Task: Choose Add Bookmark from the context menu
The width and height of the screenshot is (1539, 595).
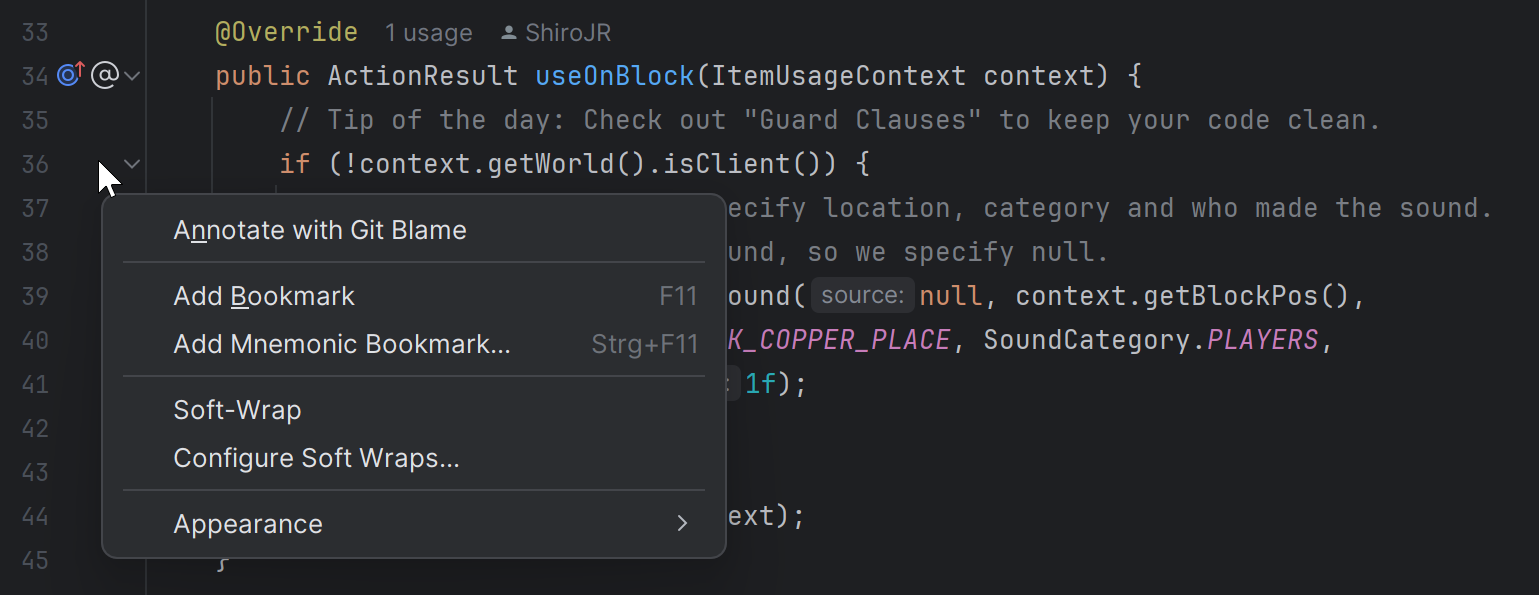Action: pos(264,296)
